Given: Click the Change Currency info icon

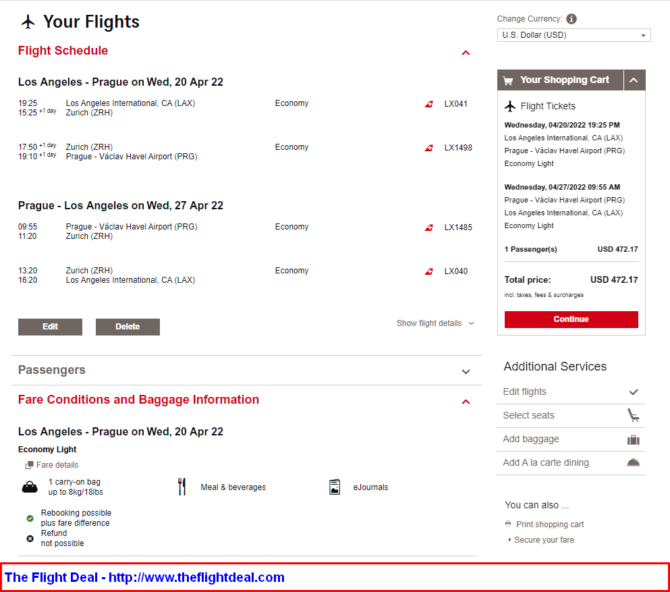Looking at the screenshot, I should [x=571, y=19].
